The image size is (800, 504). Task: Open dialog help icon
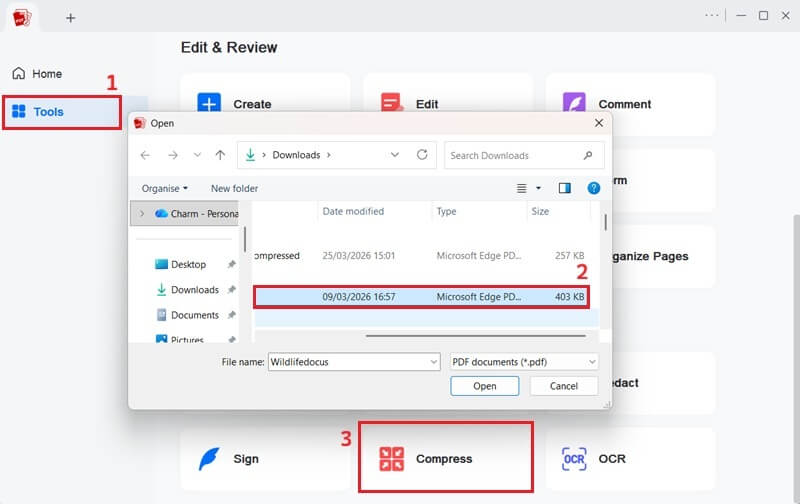(593, 188)
